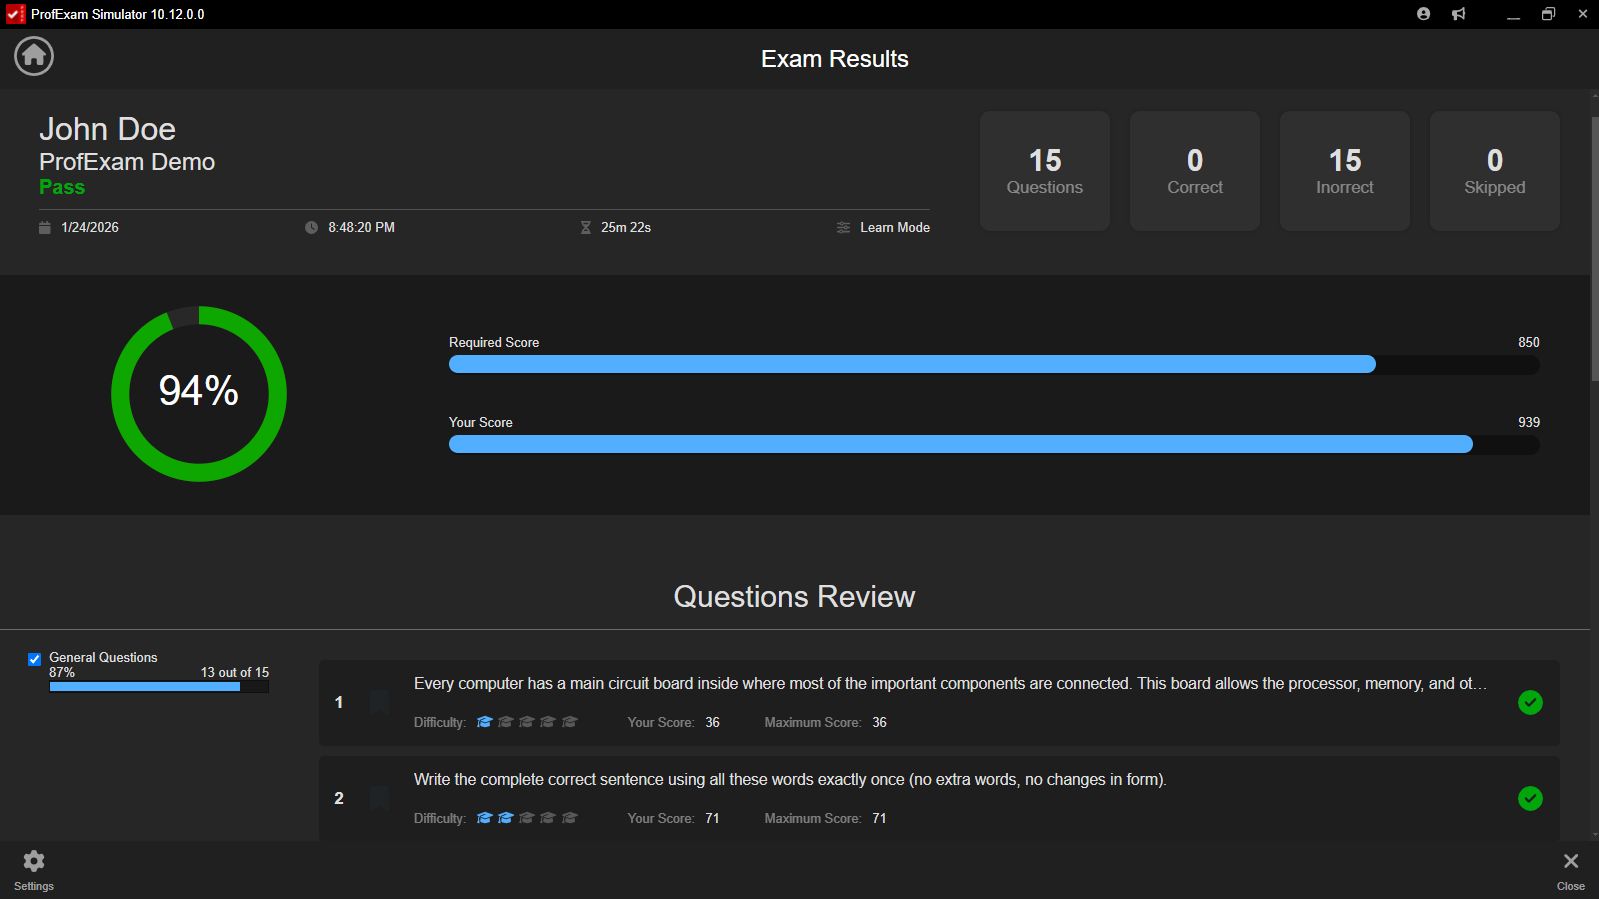Open the user account icon in title bar

(x=1423, y=14)
